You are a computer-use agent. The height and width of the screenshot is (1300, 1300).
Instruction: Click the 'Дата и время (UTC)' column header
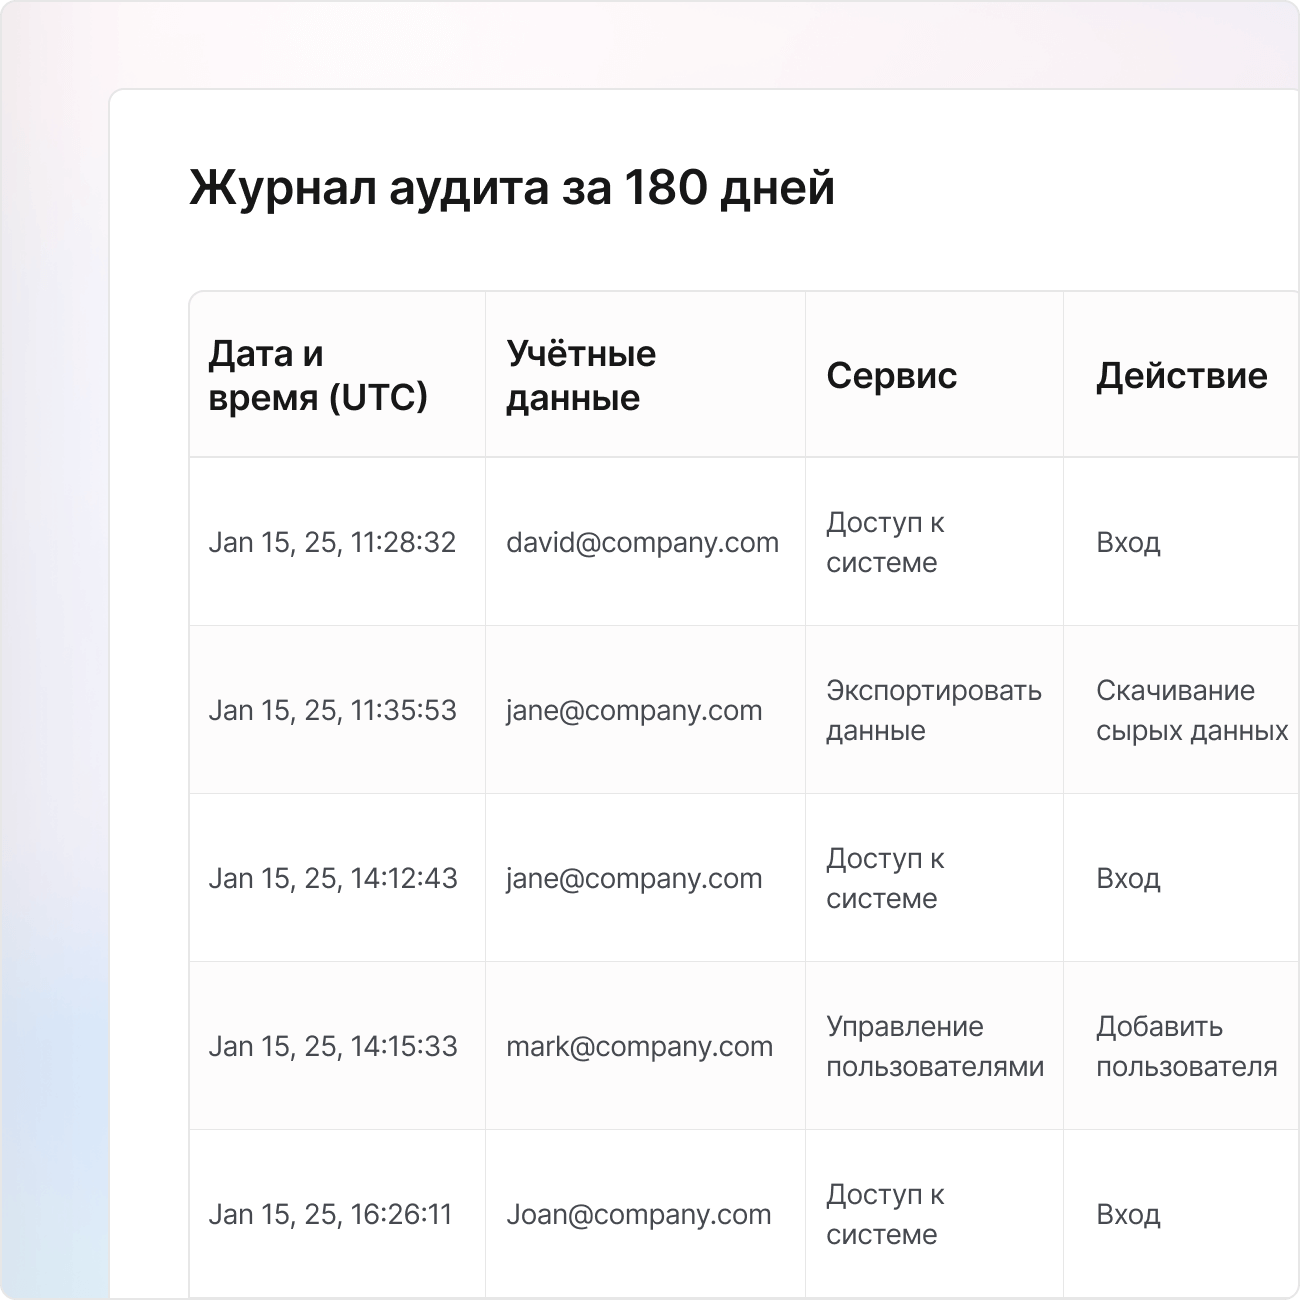(318, 375)
